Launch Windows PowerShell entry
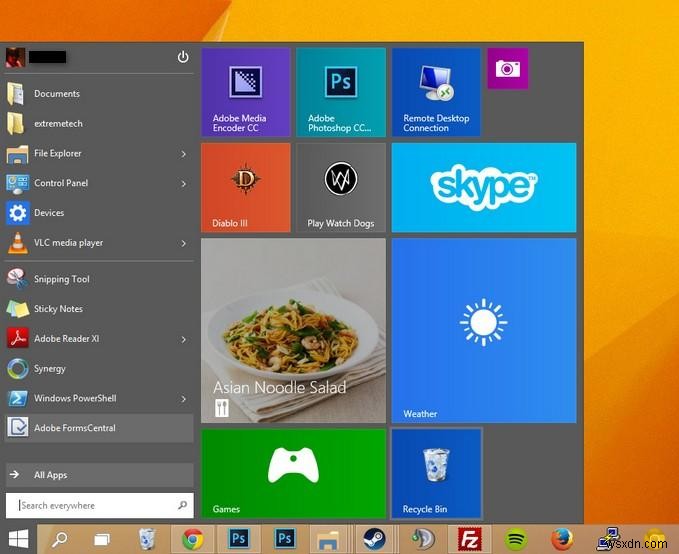The height and width of the screenshot is (554, 679). [x=99, y=398]
